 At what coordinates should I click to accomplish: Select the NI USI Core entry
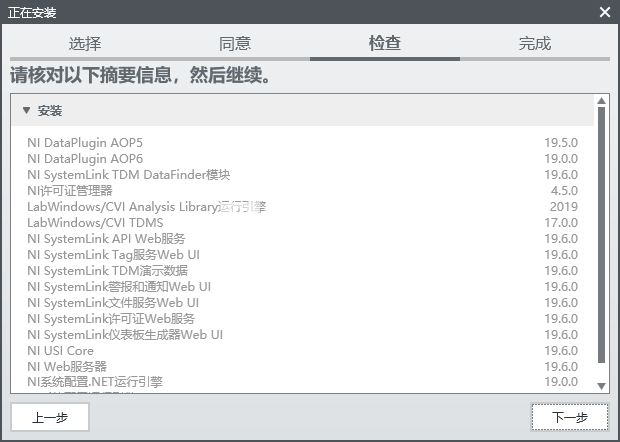tap(302, 351)
